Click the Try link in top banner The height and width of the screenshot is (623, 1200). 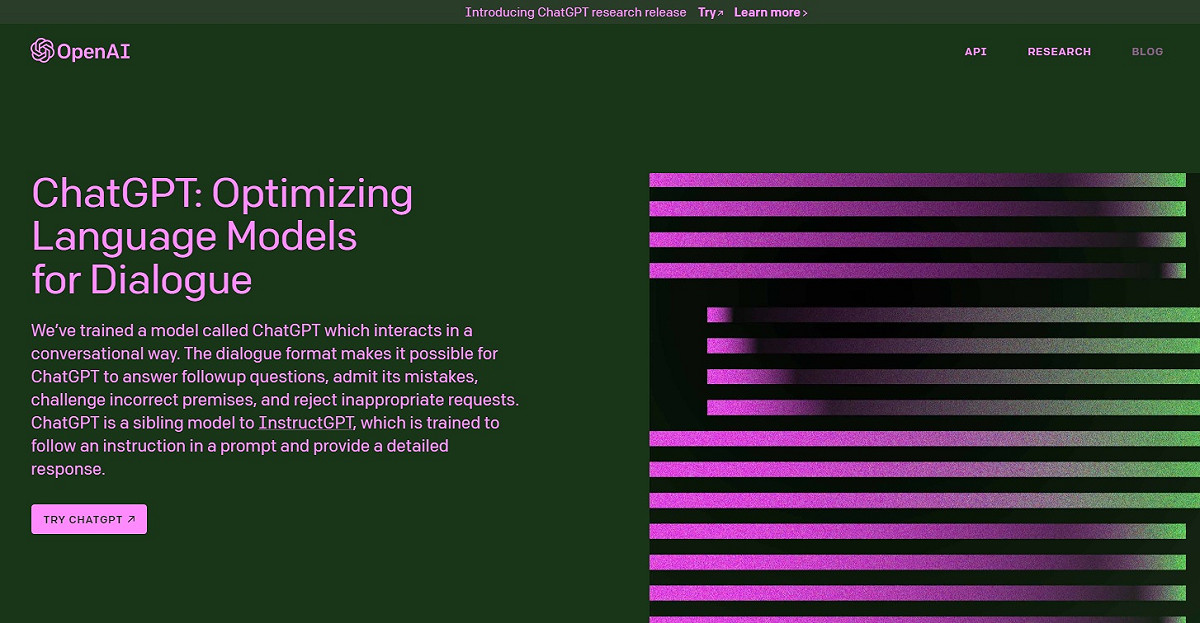click(710, 12)
